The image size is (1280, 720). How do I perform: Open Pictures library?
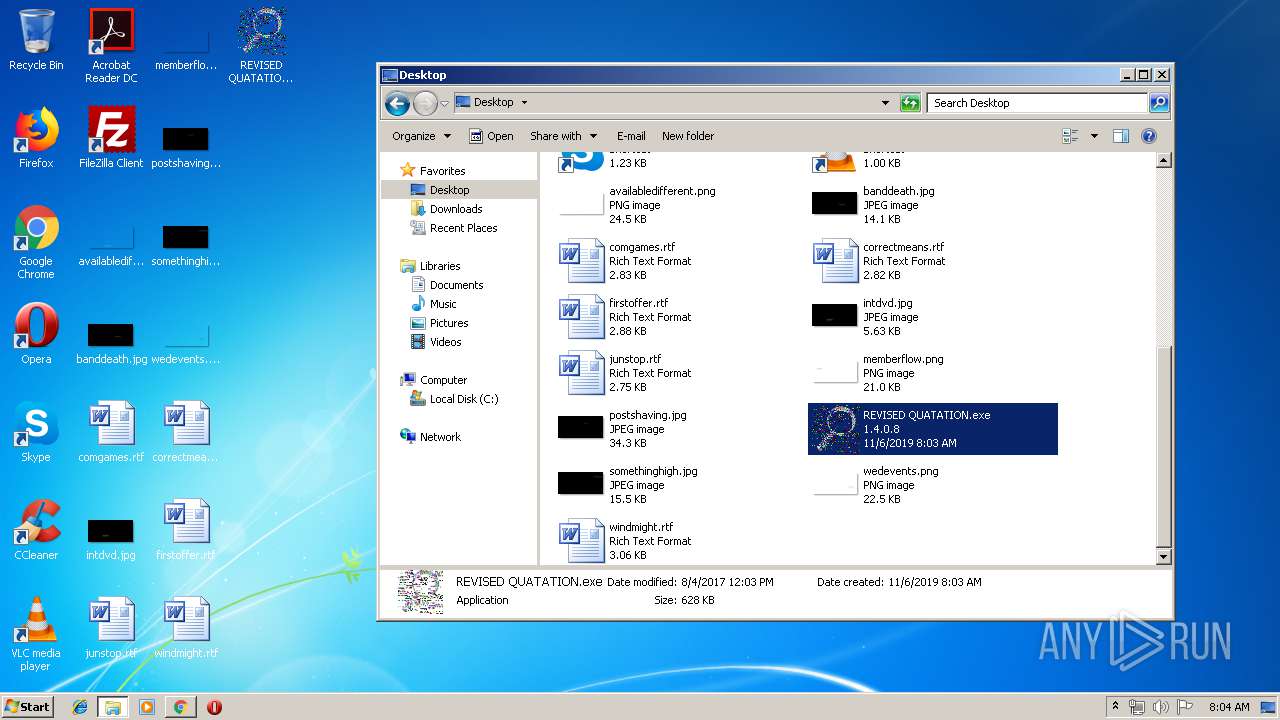pos(449,323)
